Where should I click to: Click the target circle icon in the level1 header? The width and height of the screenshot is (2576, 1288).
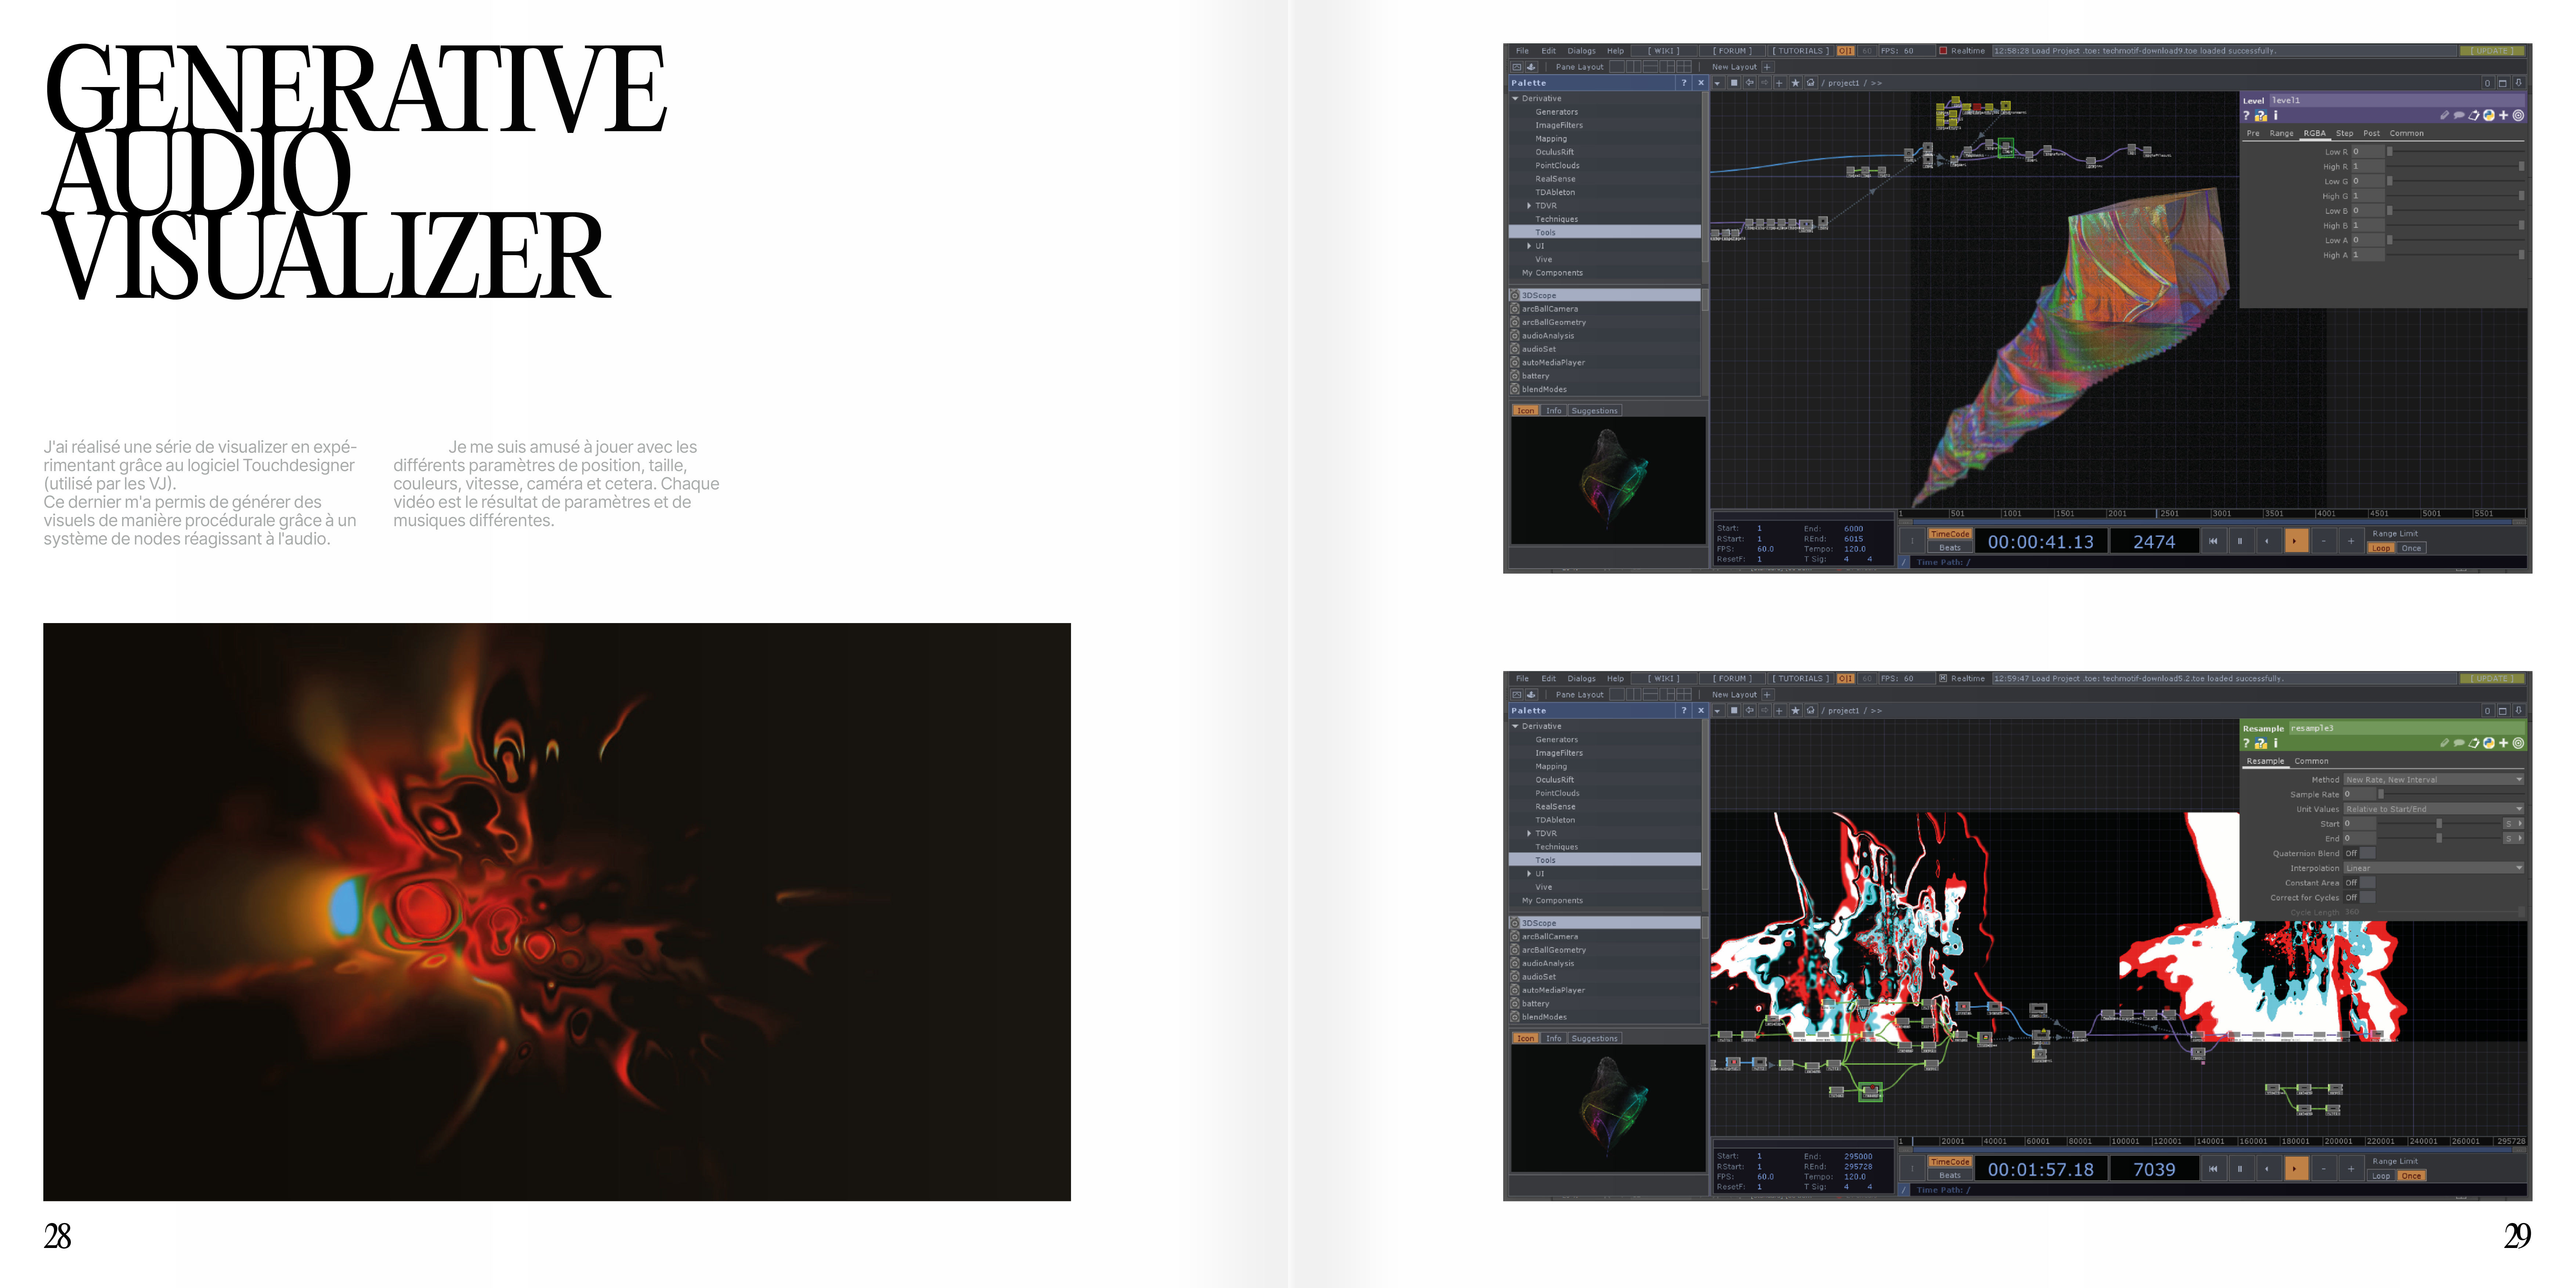point(2518,116)
